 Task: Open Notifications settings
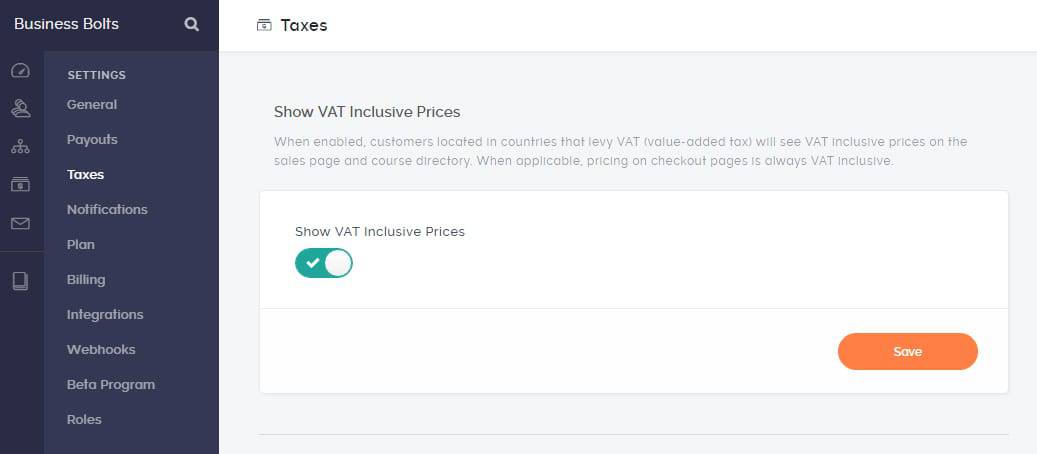tap(107, 210)
